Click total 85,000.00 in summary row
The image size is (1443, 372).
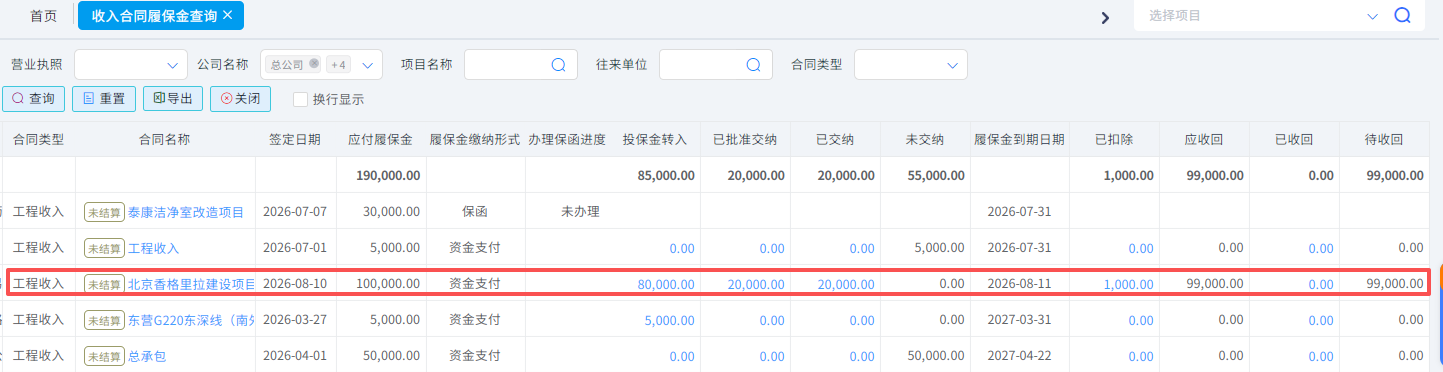point(665,175)
